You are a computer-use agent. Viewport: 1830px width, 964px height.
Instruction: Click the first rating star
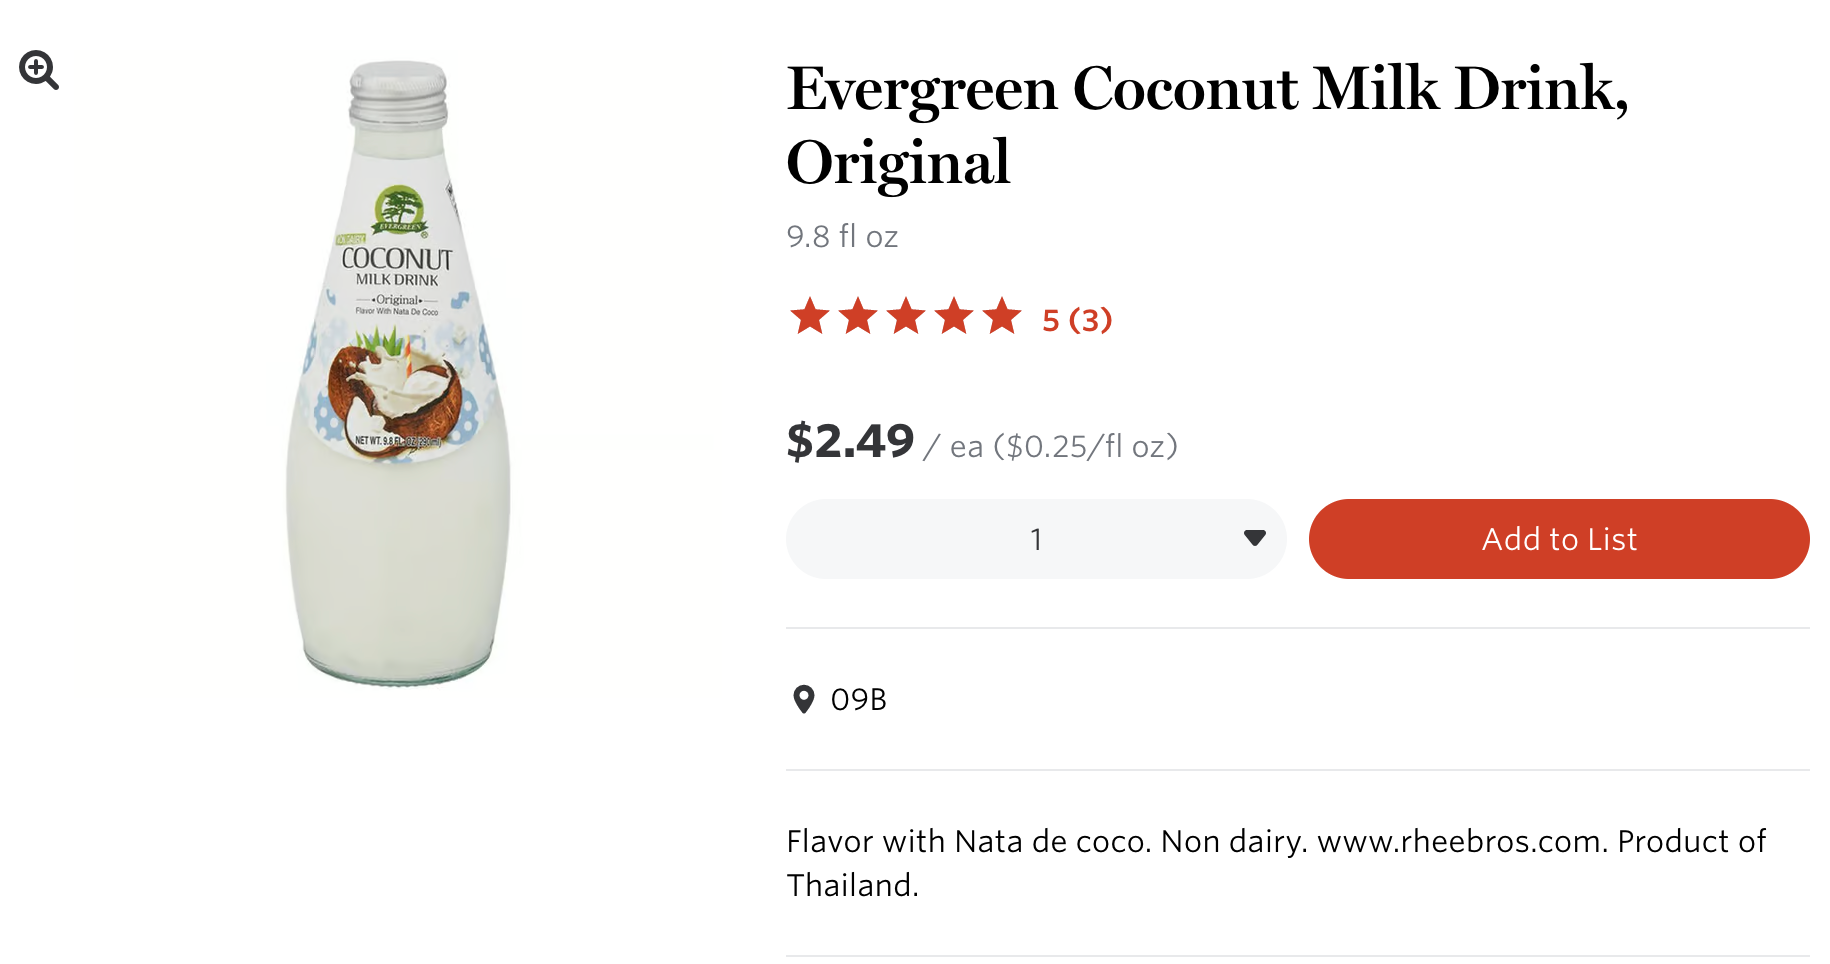[x=809, y=317]
